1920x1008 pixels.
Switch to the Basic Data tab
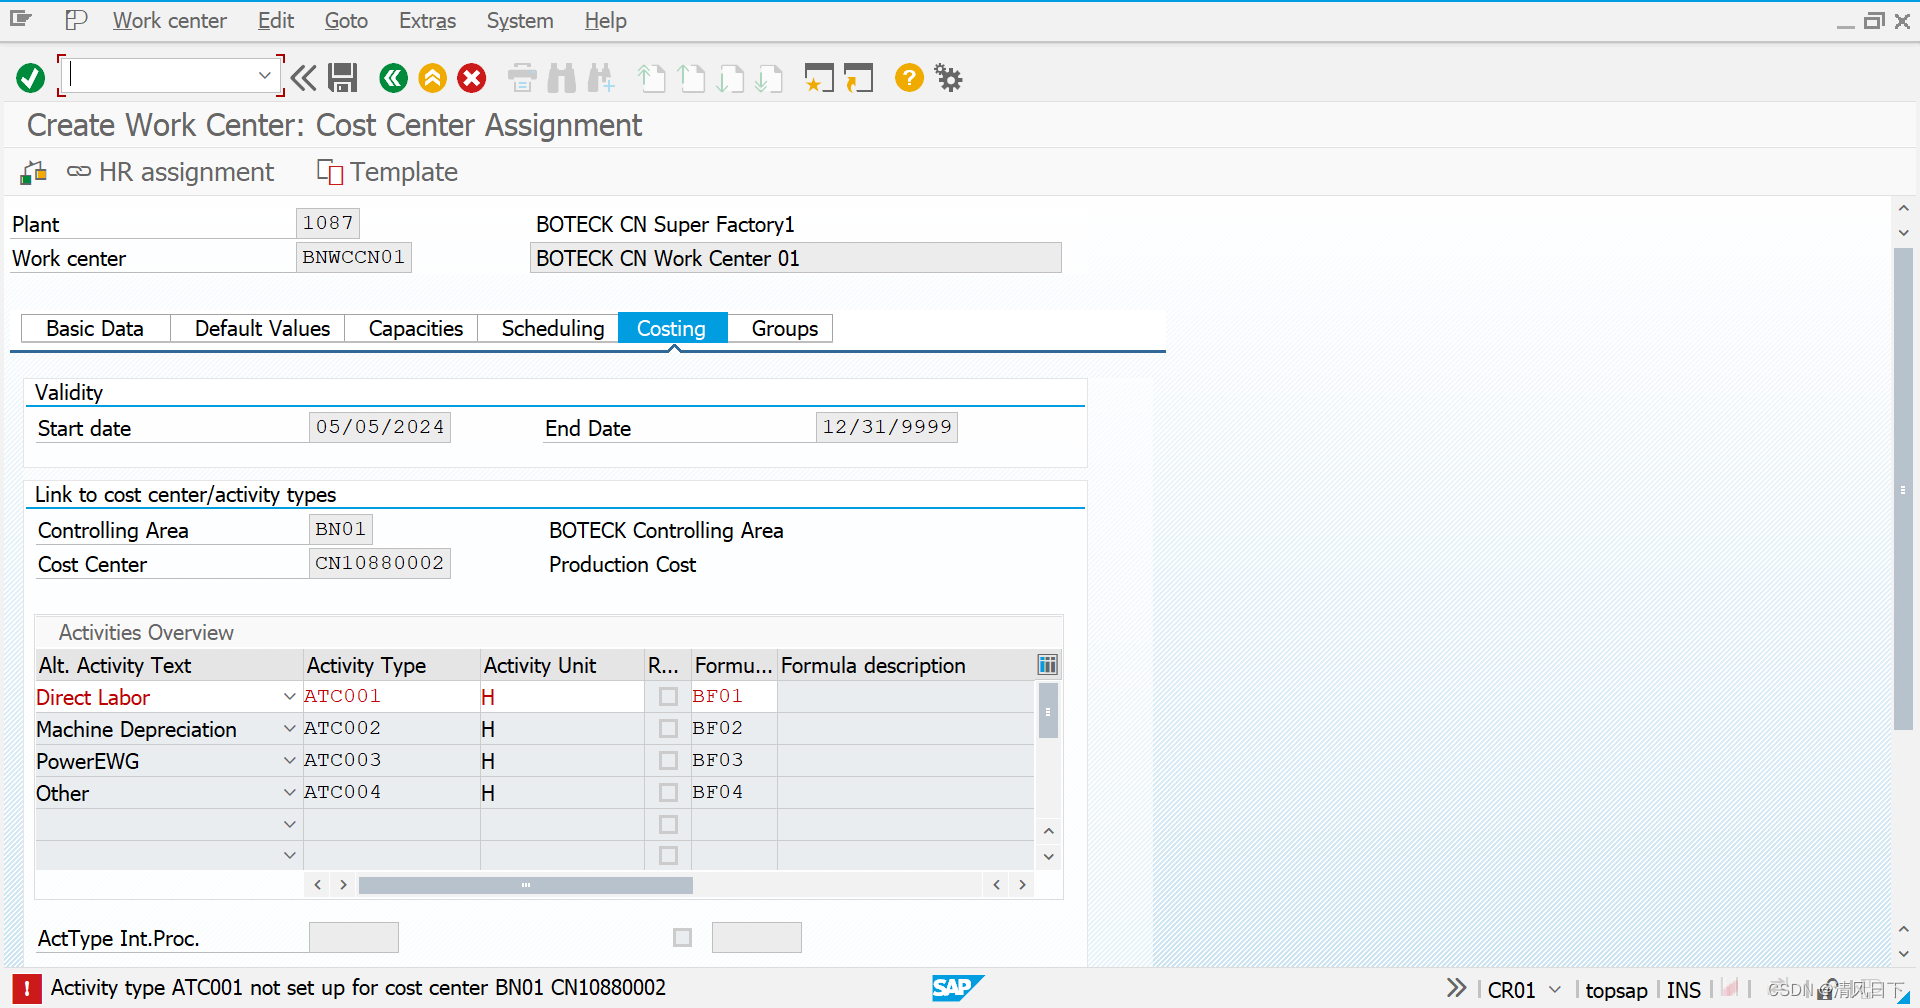click(x=95, y=329)
